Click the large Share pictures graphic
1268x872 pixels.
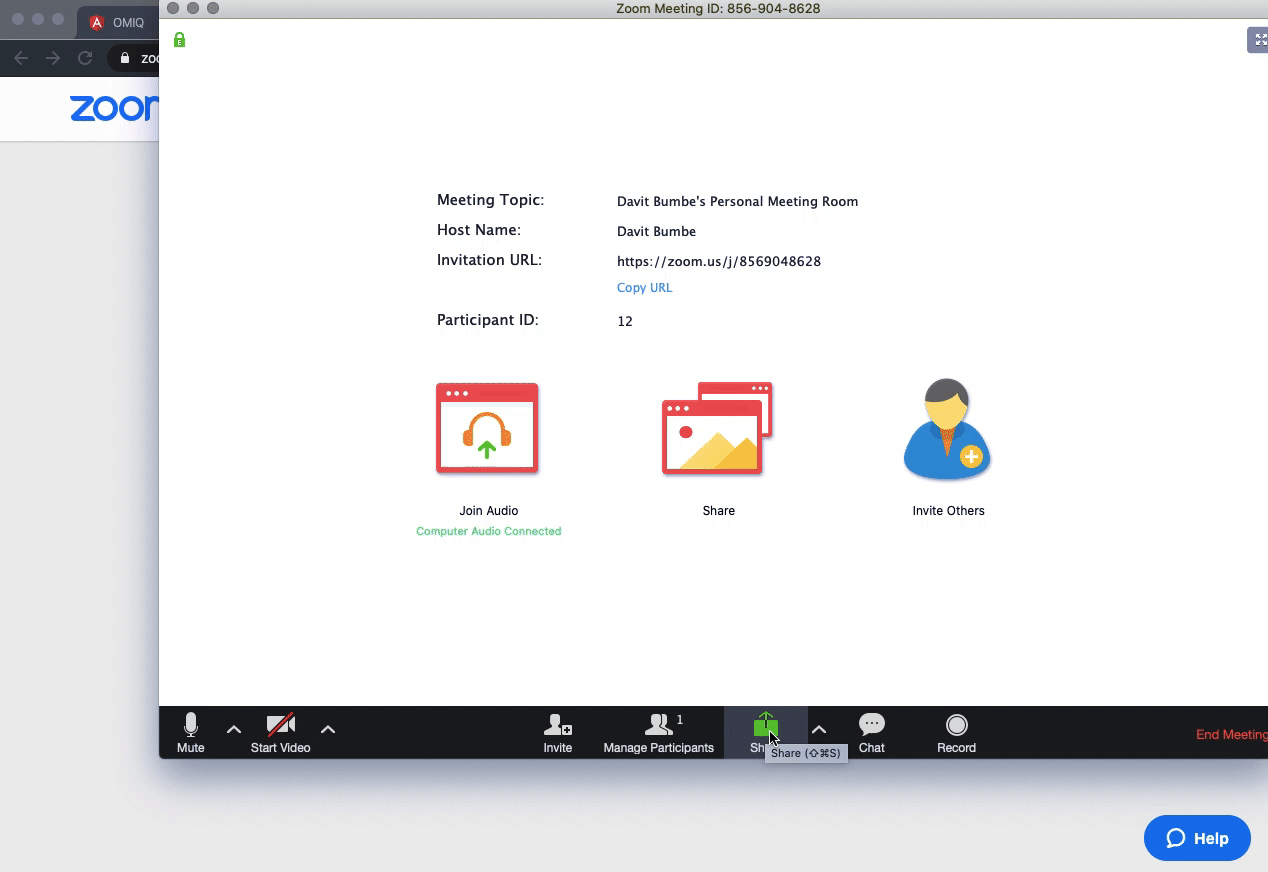click(x=717, y=428)
